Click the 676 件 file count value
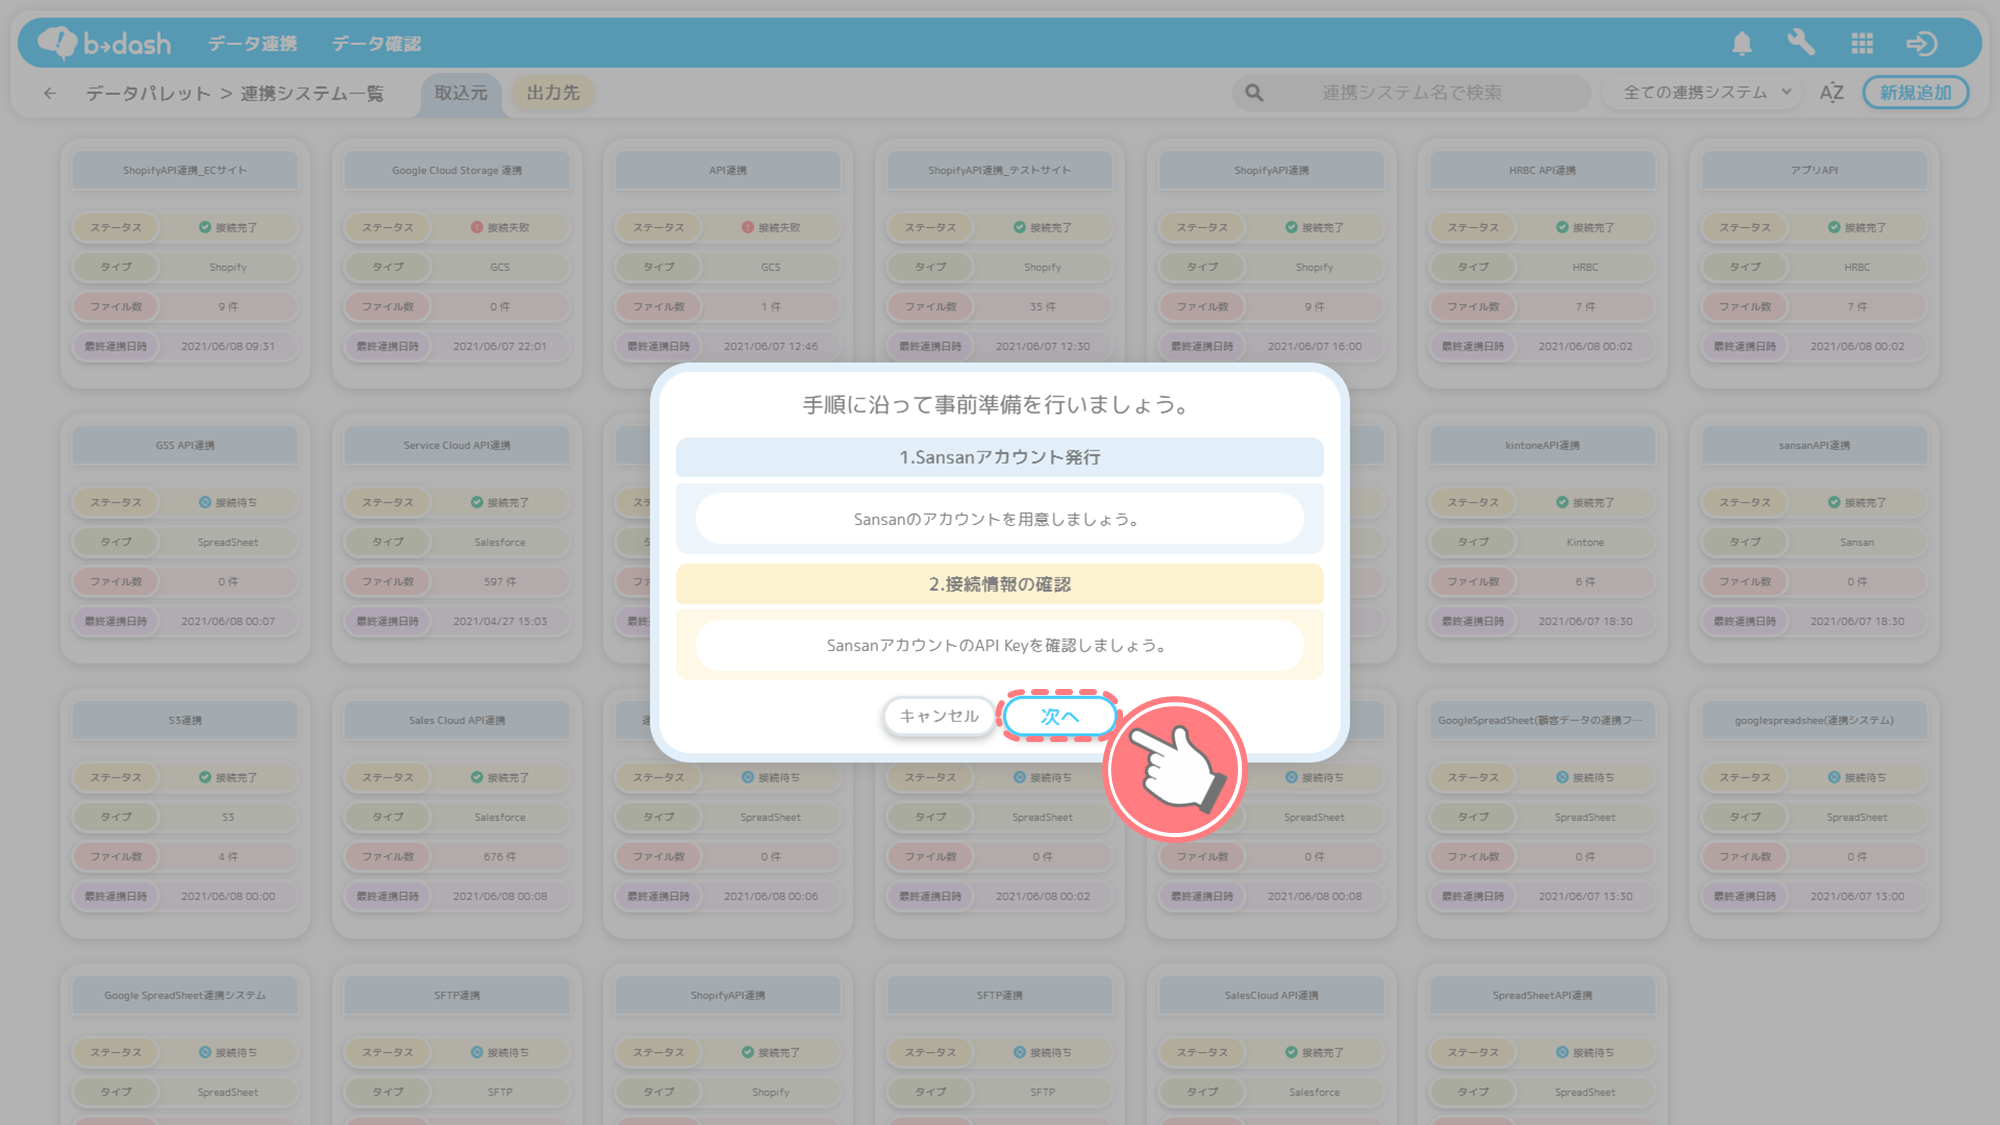Image resolution: width=2000 pixels, height=1125 pixels. click(500, 856)
